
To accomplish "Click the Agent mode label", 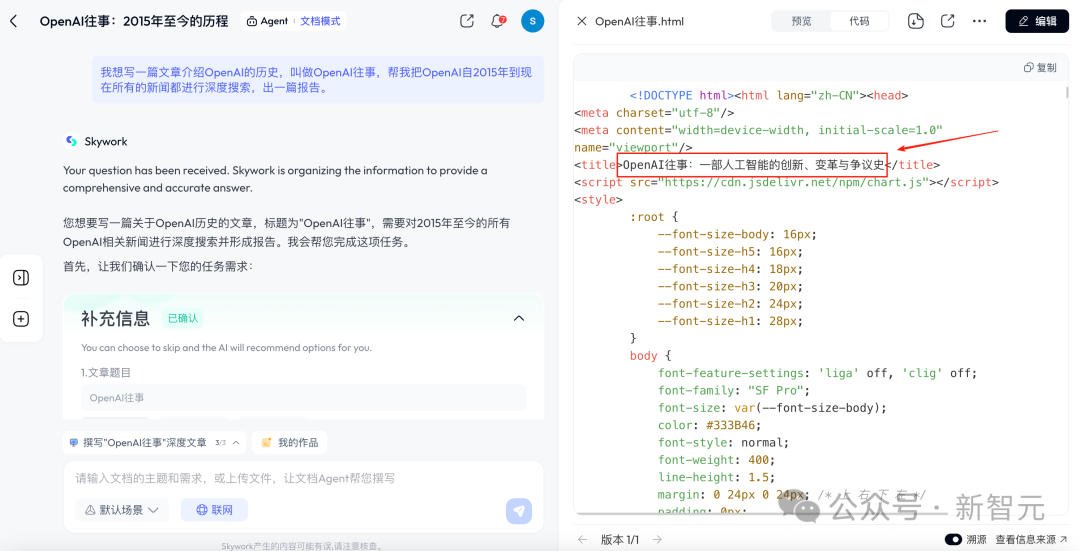I will pyautogui.click(x=267, y=21).
